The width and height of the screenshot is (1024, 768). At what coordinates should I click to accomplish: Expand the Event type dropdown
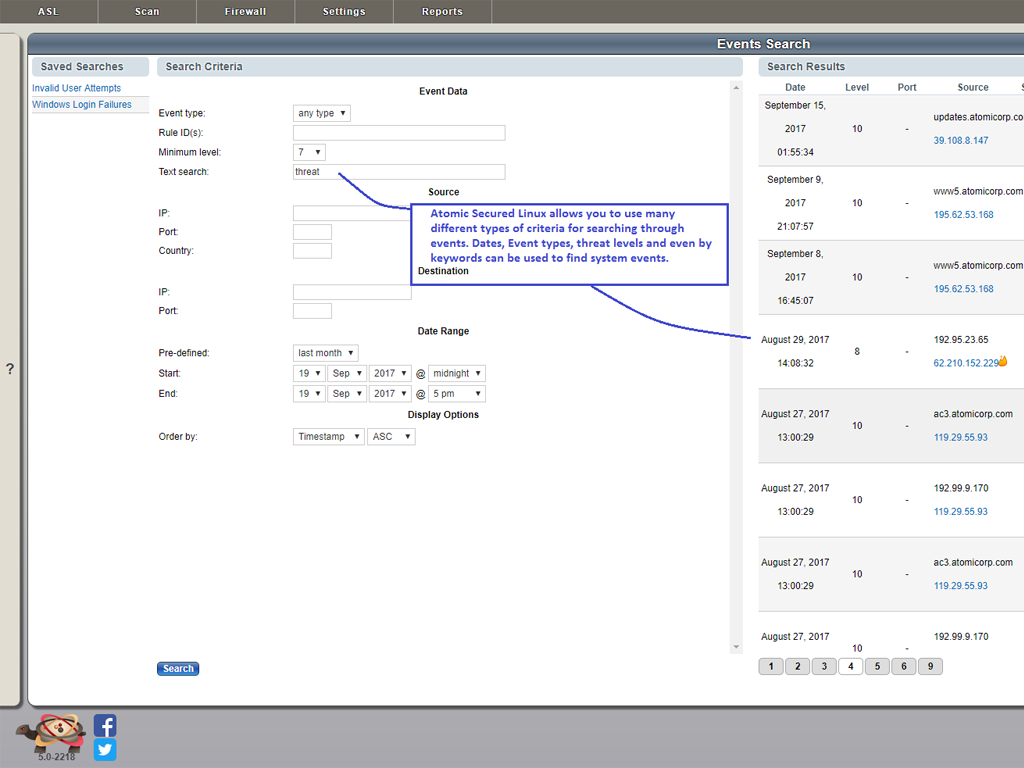321,113
